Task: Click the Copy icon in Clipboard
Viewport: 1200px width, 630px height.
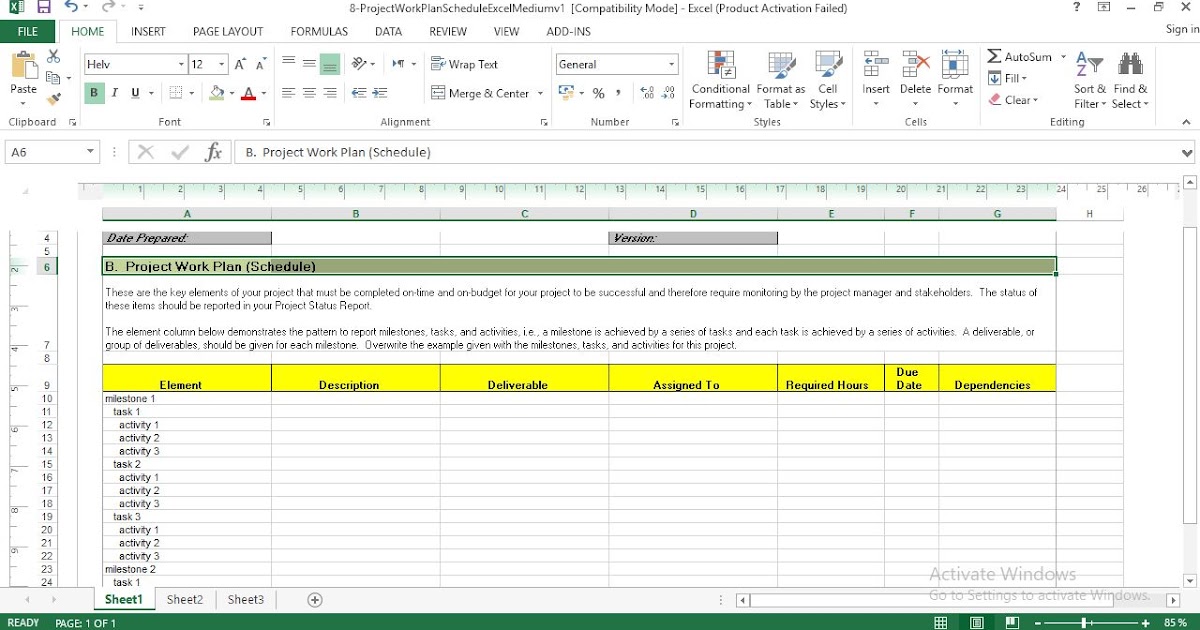Action: click(53, 77)
